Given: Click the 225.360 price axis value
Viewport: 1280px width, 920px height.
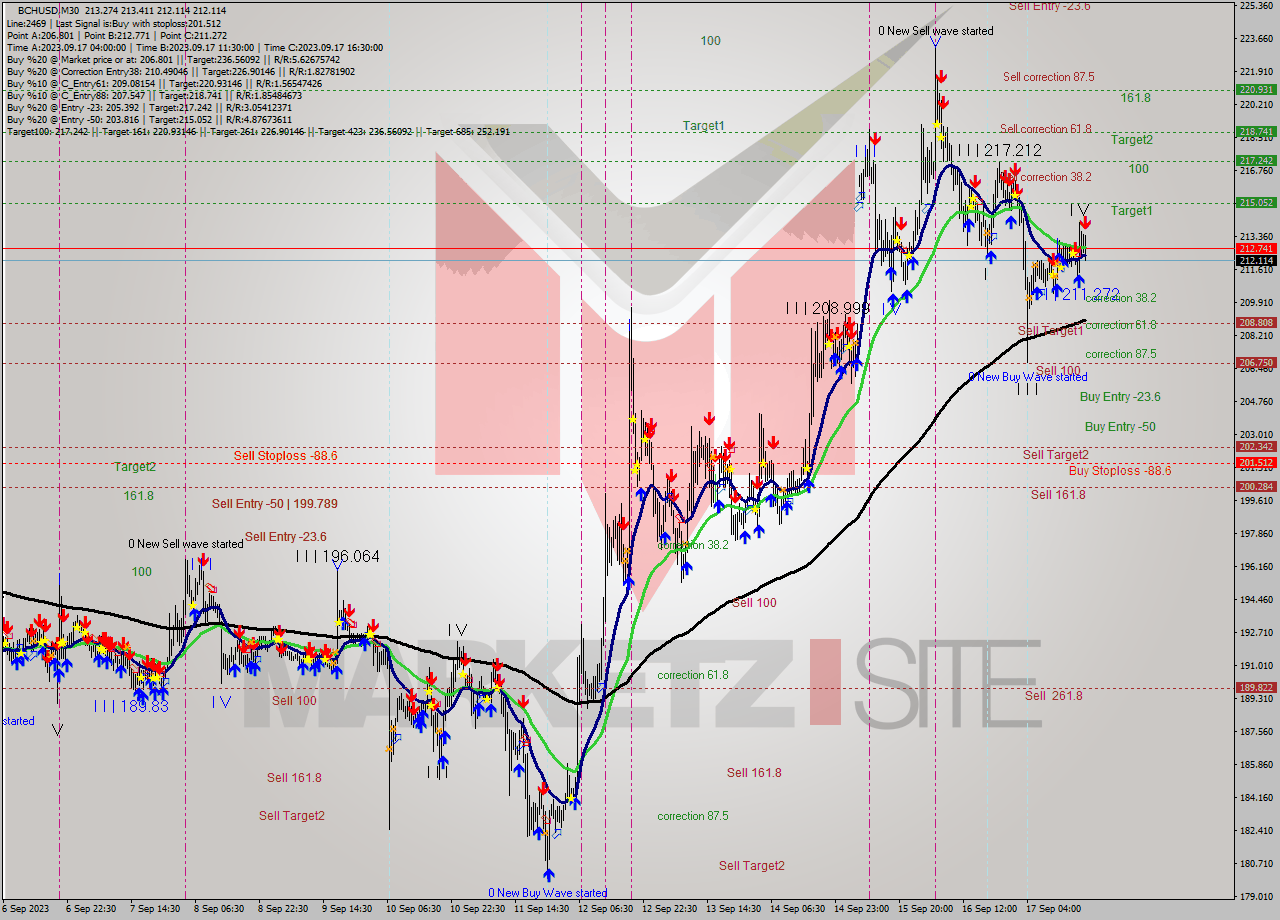Looking at the screenshot, I should click(x=1255, y=5).
